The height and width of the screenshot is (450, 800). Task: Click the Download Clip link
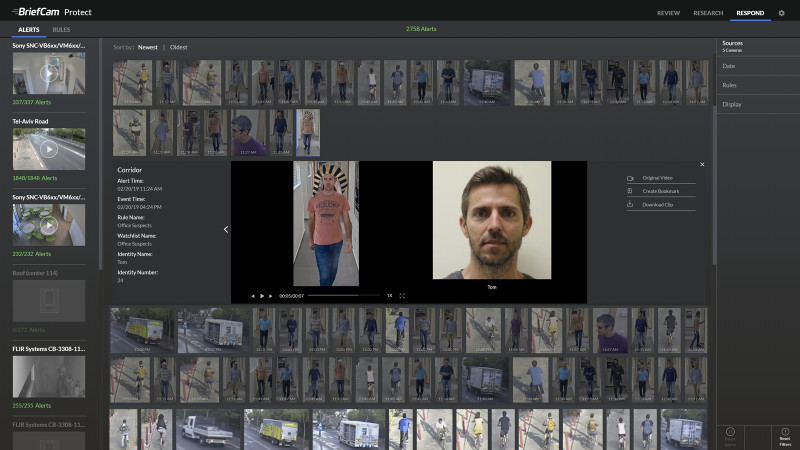coord(658,204)
